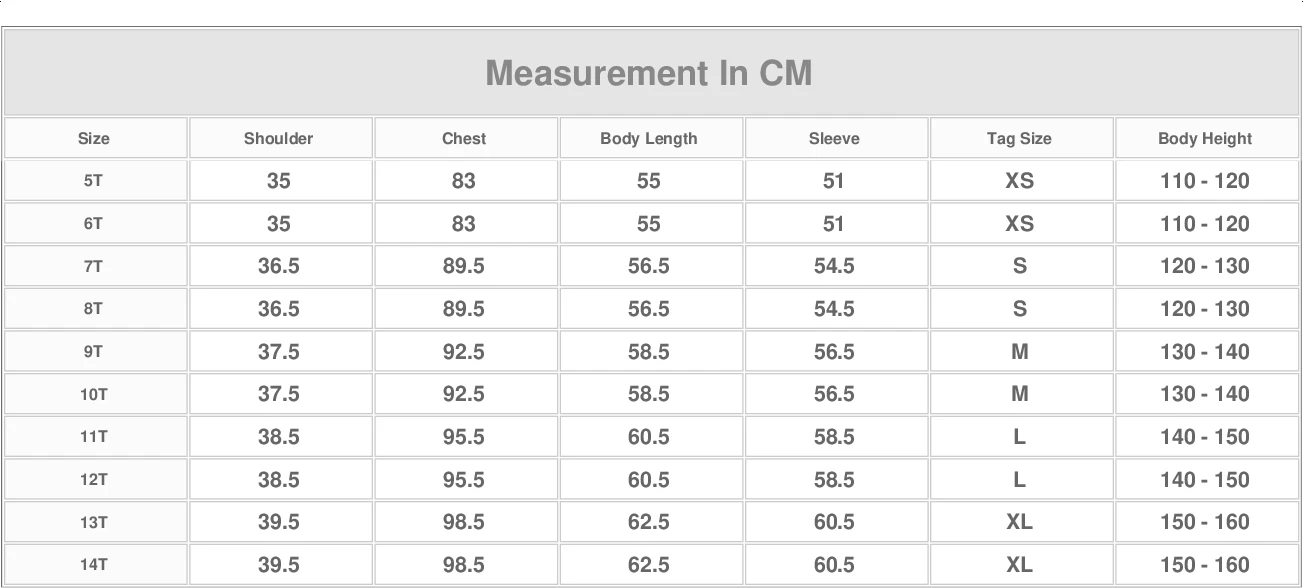
Task: Select the Body Length value for 13T
Action: [x=649, y=522]
